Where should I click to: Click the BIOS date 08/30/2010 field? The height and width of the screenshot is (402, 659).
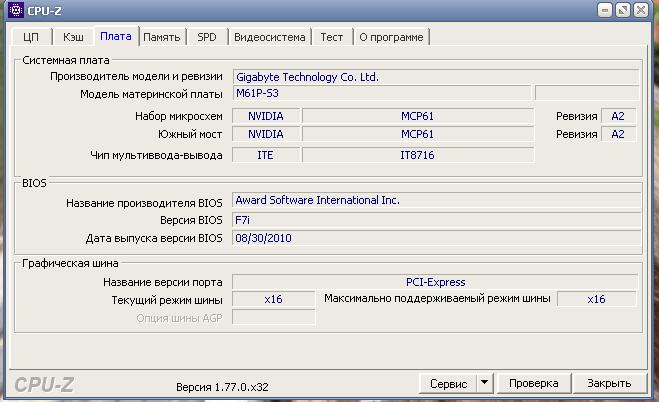click(436, 238)
